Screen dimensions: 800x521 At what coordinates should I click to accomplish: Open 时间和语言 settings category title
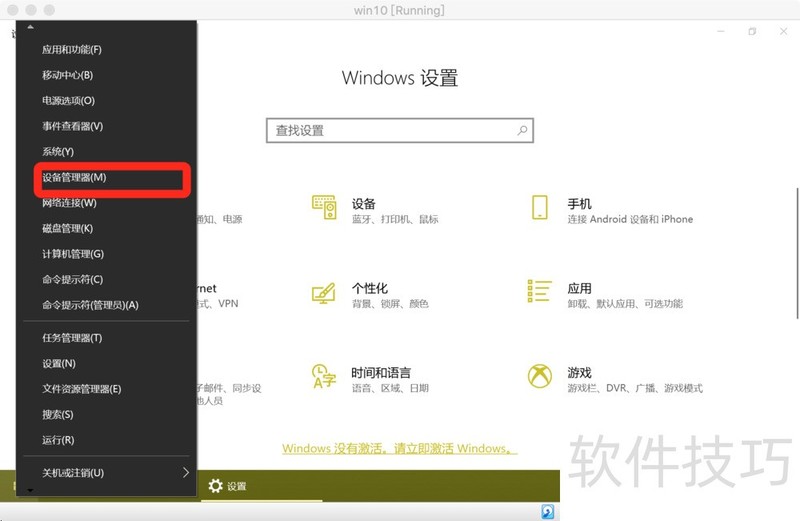[x=381, y=373]
